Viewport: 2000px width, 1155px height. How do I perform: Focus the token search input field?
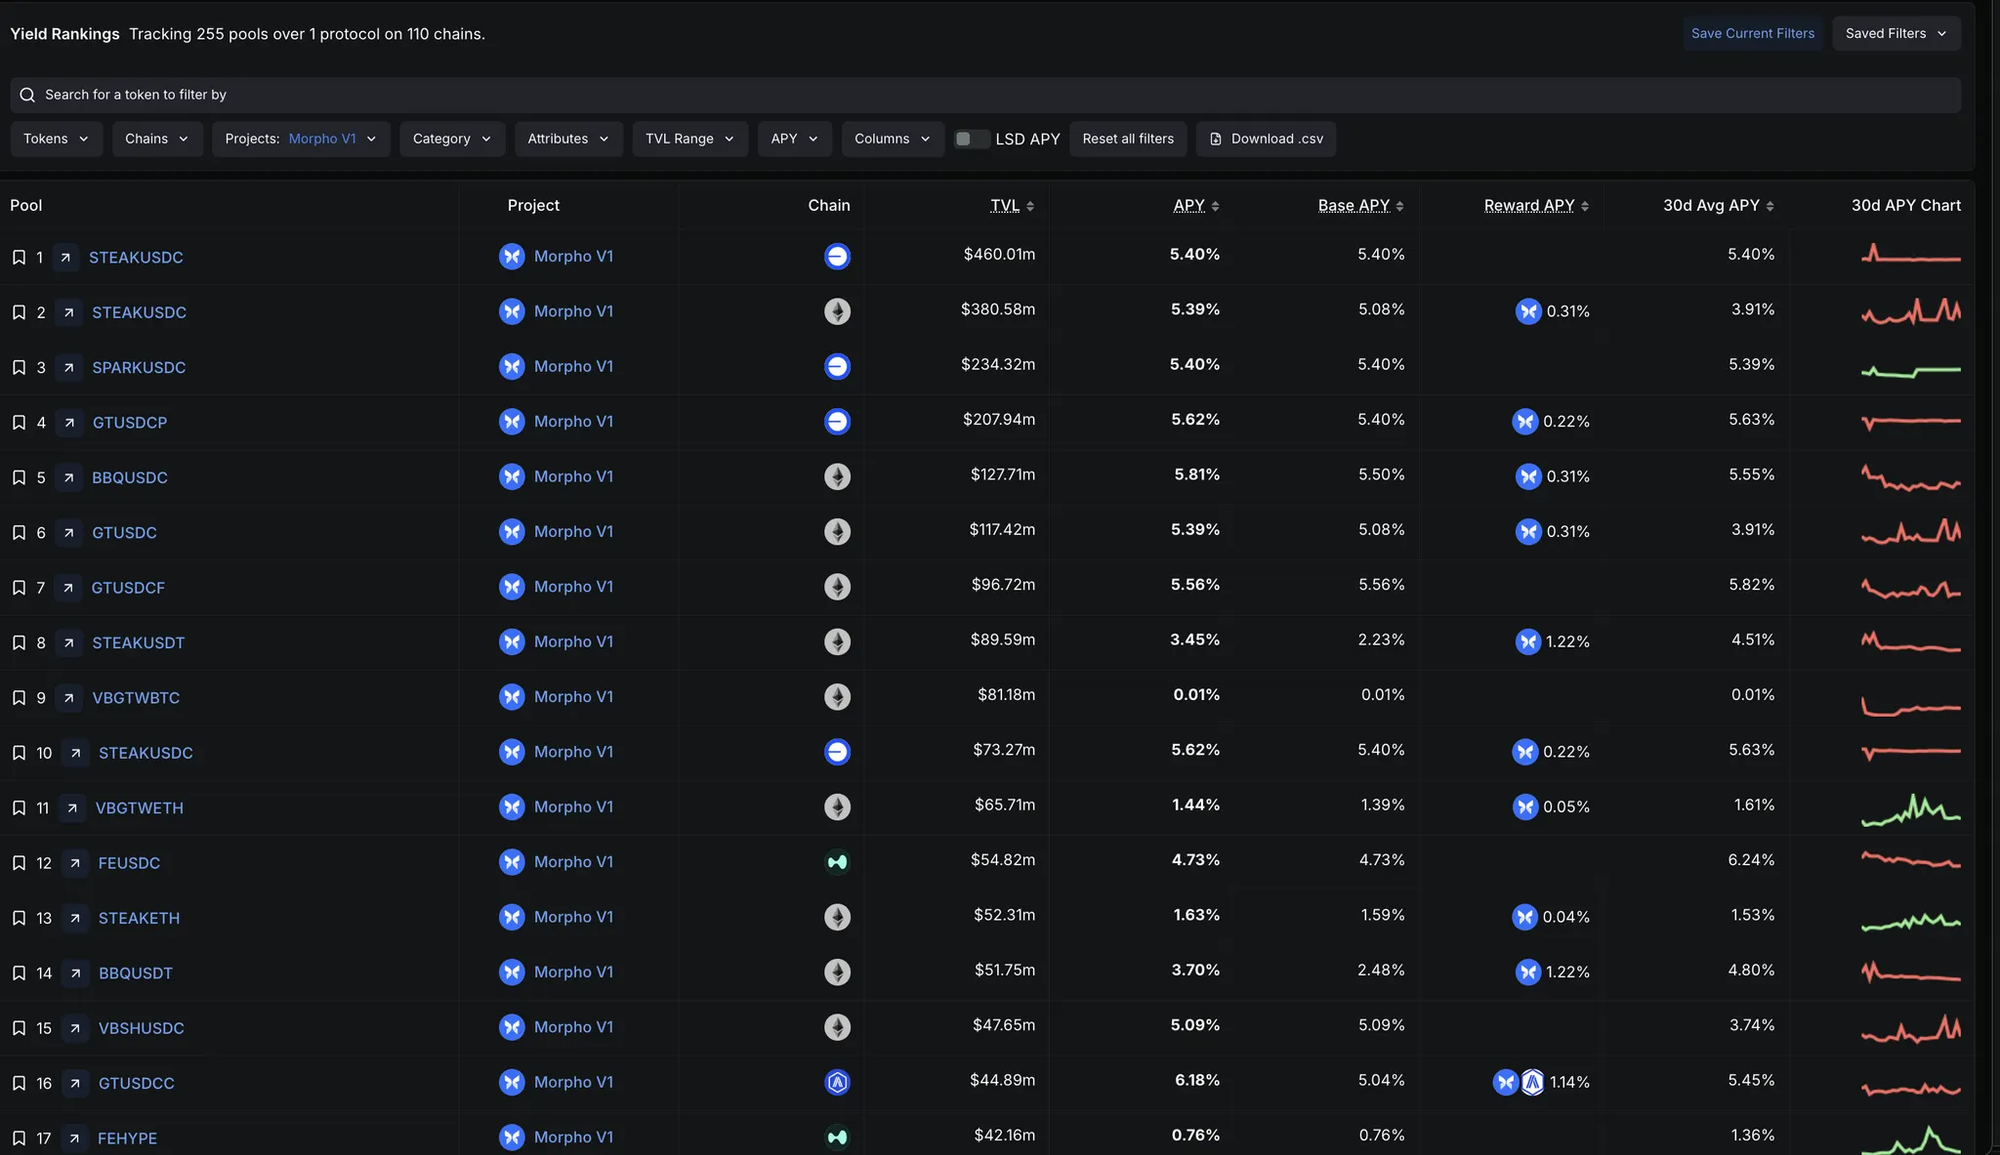(600, 95)
